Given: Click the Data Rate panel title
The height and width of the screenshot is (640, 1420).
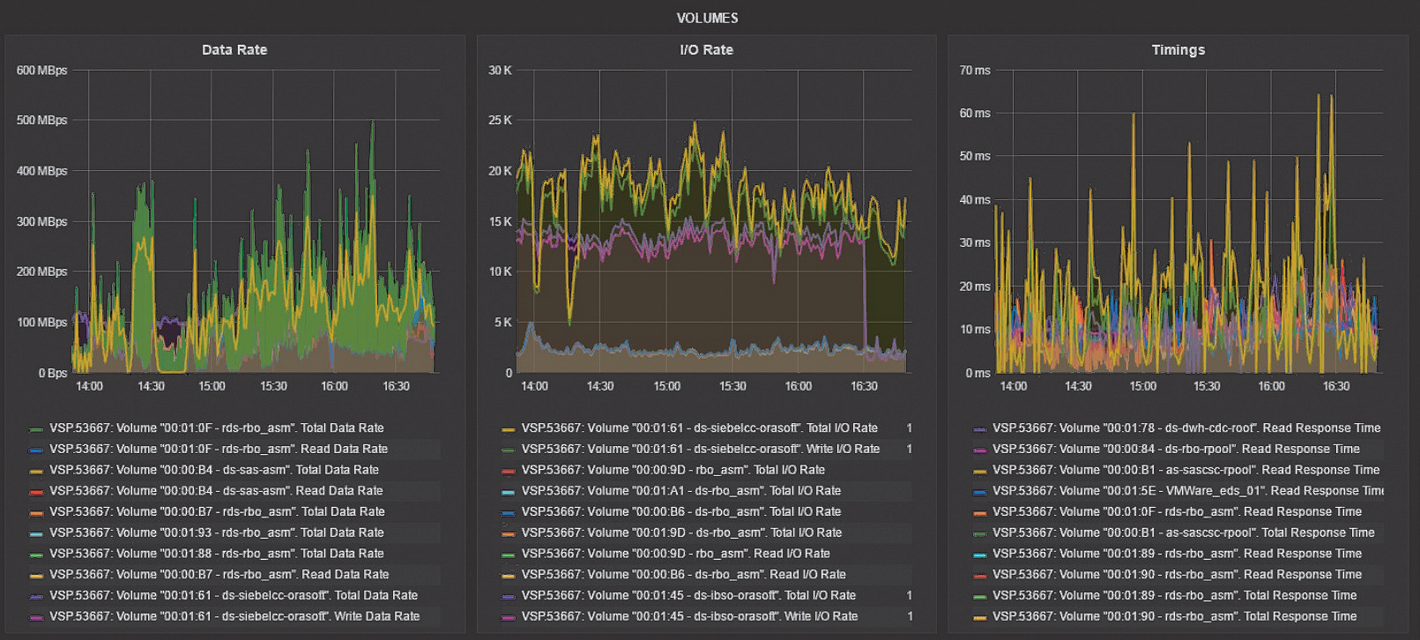Looking at the screenshot, I should [x=234, y=49].
